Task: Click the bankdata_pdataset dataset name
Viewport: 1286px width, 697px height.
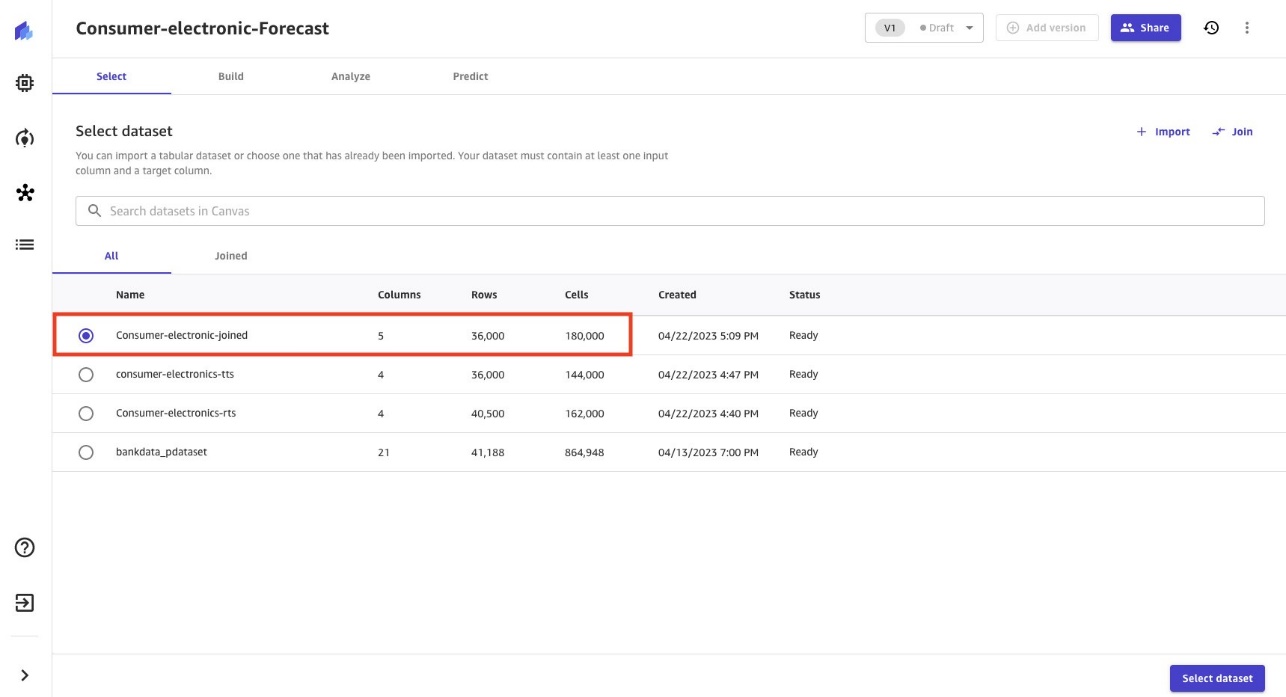Action: coord(161,452)
